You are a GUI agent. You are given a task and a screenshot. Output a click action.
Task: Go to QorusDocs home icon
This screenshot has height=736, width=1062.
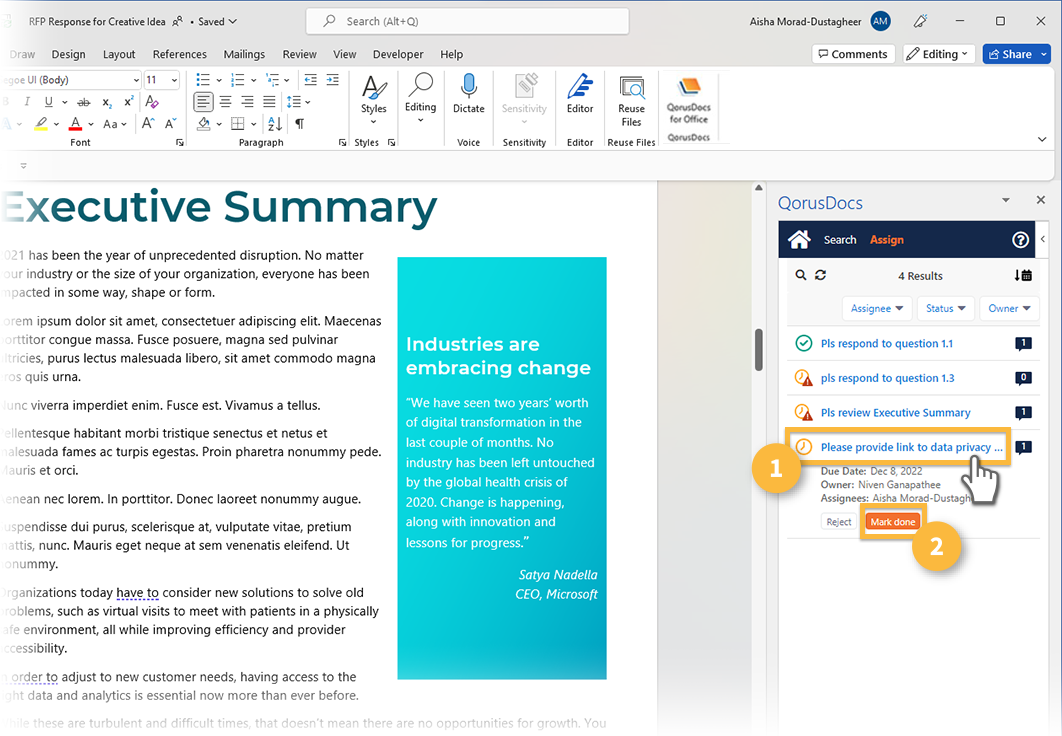(x=799, y=239)
